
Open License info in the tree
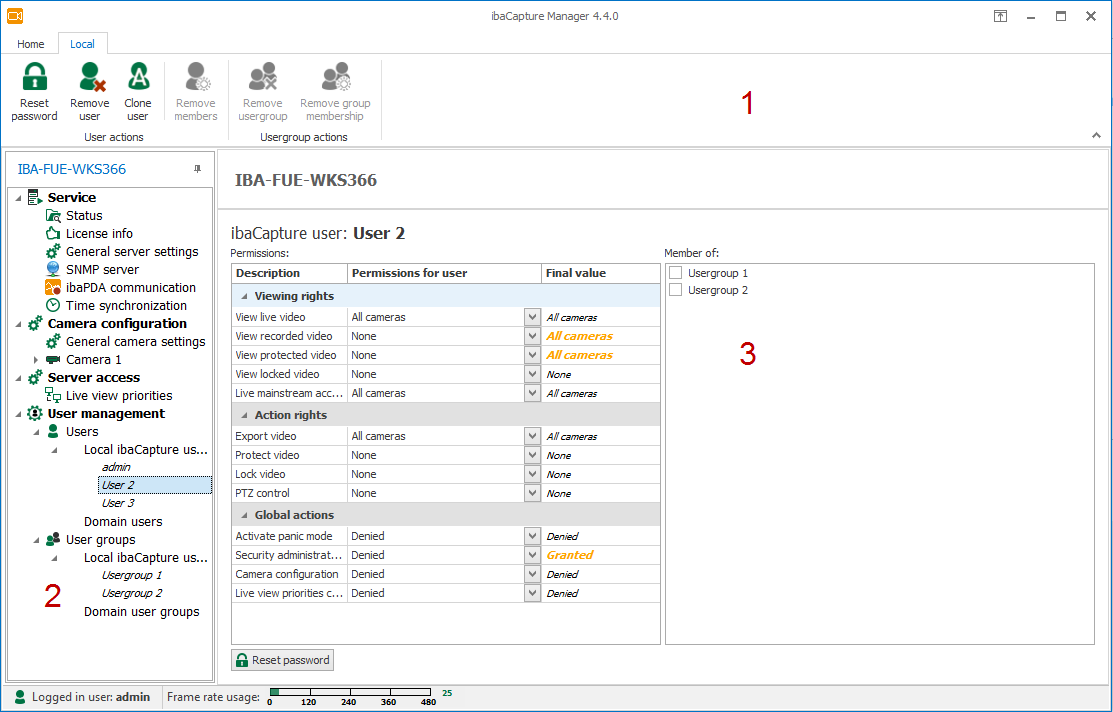click(x=99, y=233)
